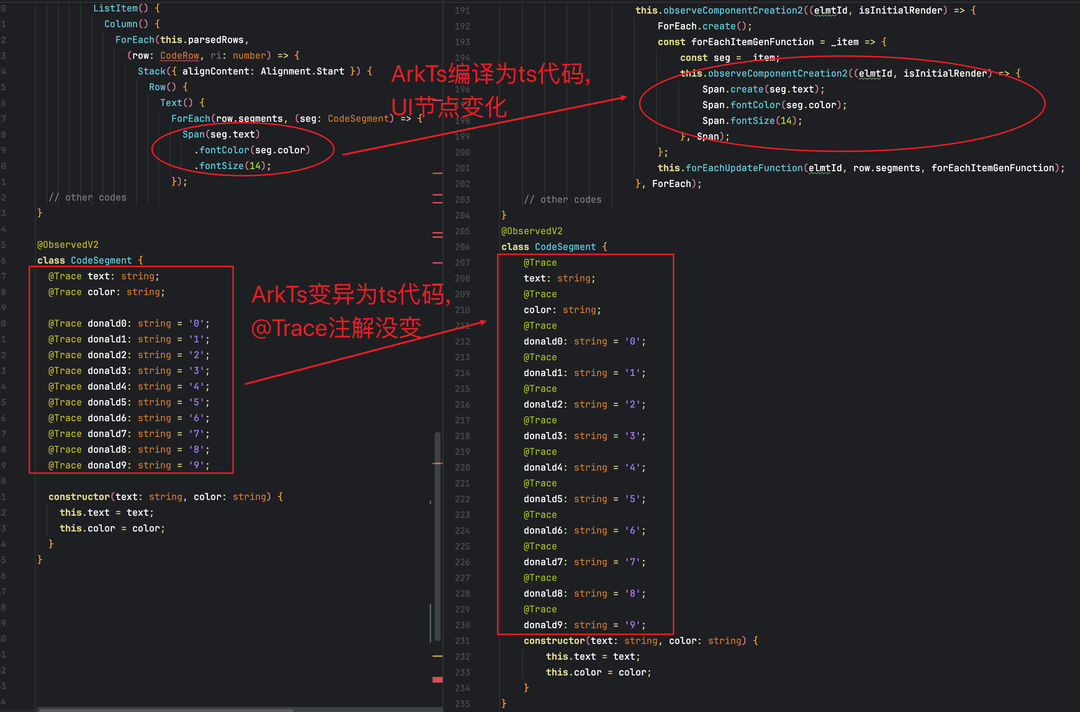This screenshot has width=1080, height=712.
Task: Click '// other codes' comment on line 203
Action: click(x=563, y=200)
